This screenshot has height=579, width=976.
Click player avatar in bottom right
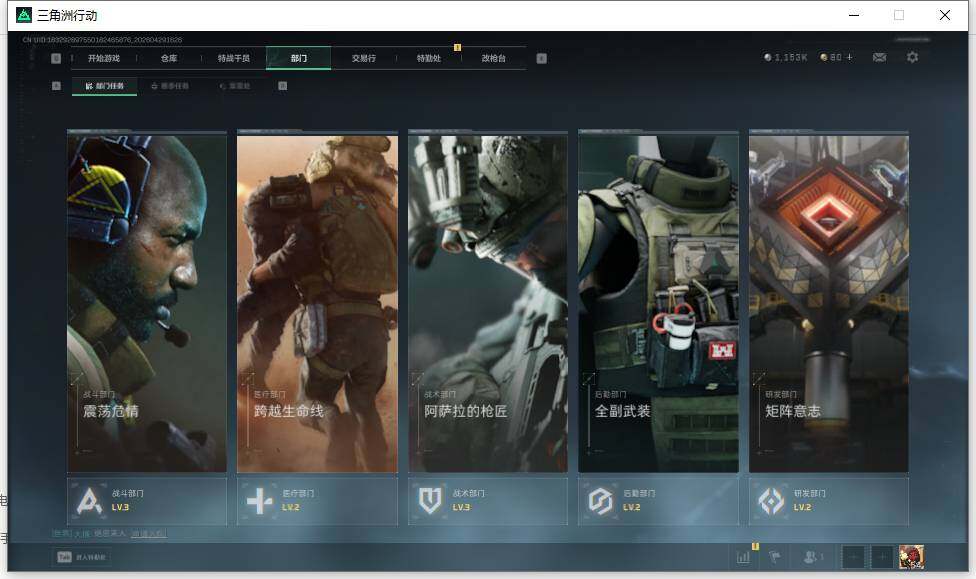pyautogui.click(x=911, y=557)
